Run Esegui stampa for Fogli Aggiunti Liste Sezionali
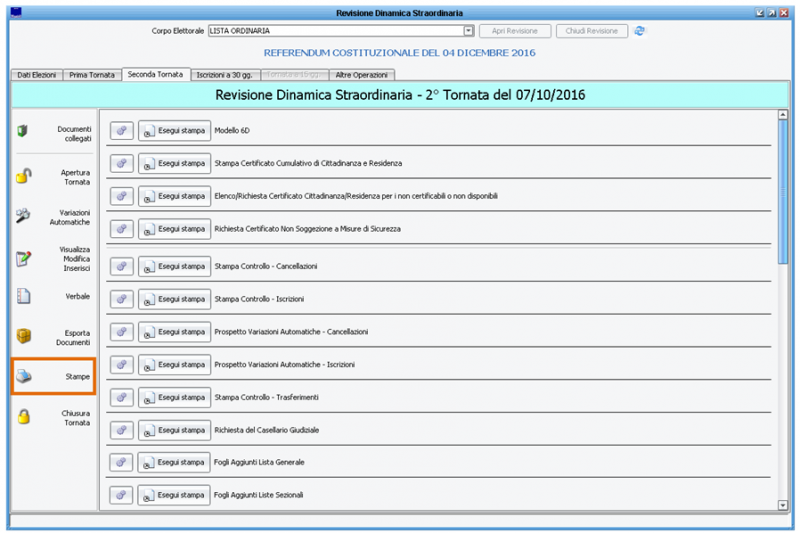This screenshot has width=800, height=533. 174,495
